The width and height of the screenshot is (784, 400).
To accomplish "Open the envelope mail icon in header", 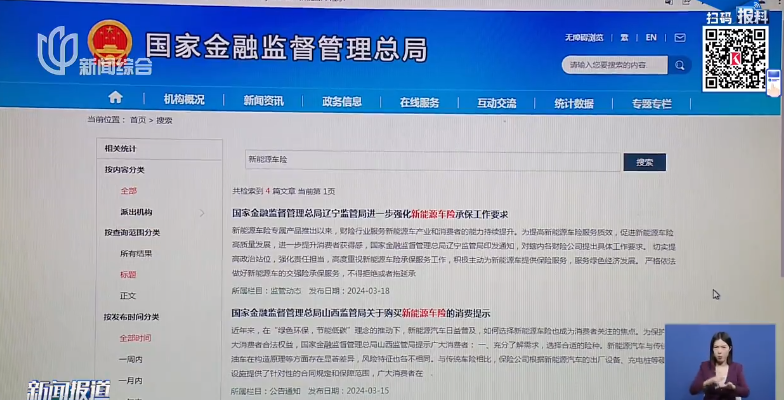I will point(680,38).
